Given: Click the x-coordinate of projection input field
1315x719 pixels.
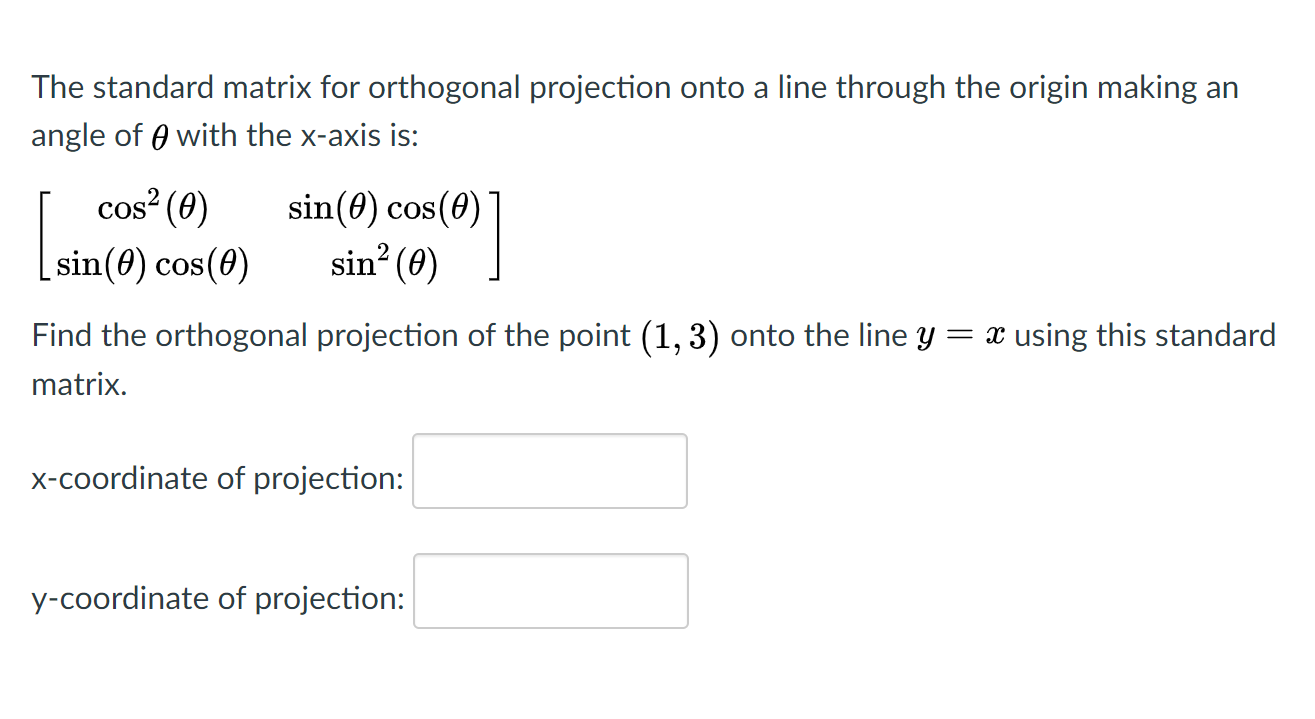Looking at the screenshot, I should (549, 470).
